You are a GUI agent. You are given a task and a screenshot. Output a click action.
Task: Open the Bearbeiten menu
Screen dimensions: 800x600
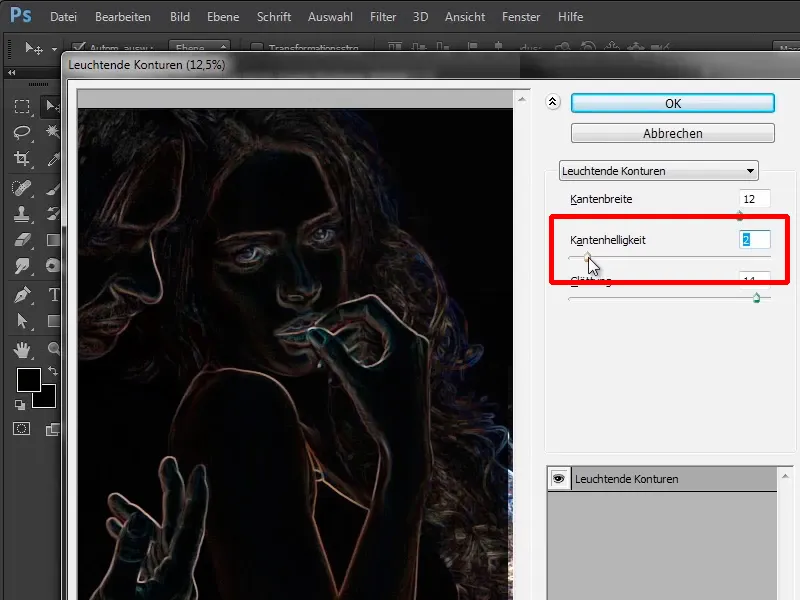click(x=123, y=17)
